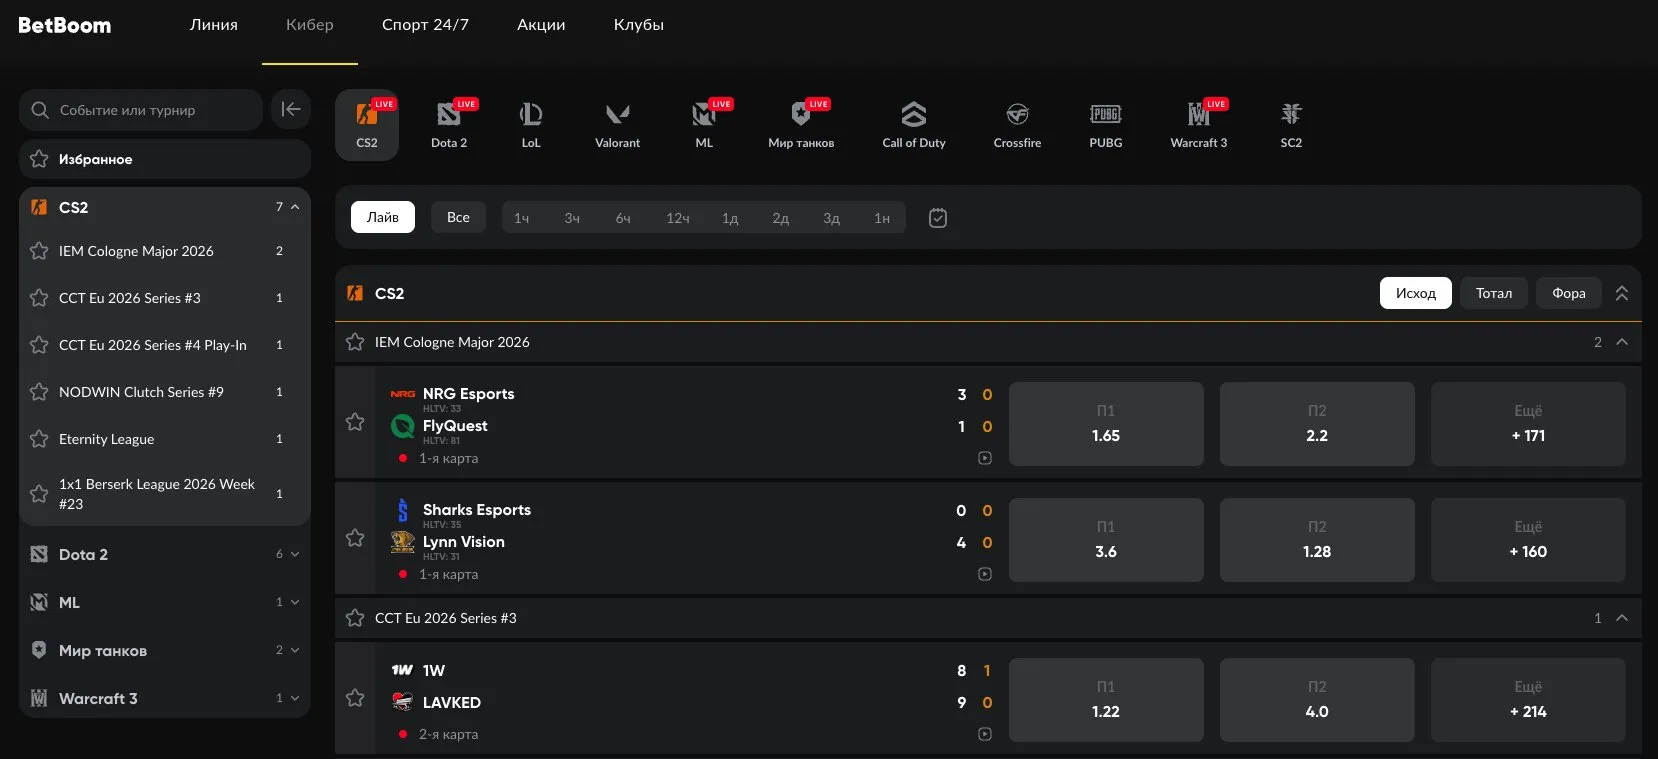
Task: Open the Crossfire game category
Action: [x=1017, y=124]
